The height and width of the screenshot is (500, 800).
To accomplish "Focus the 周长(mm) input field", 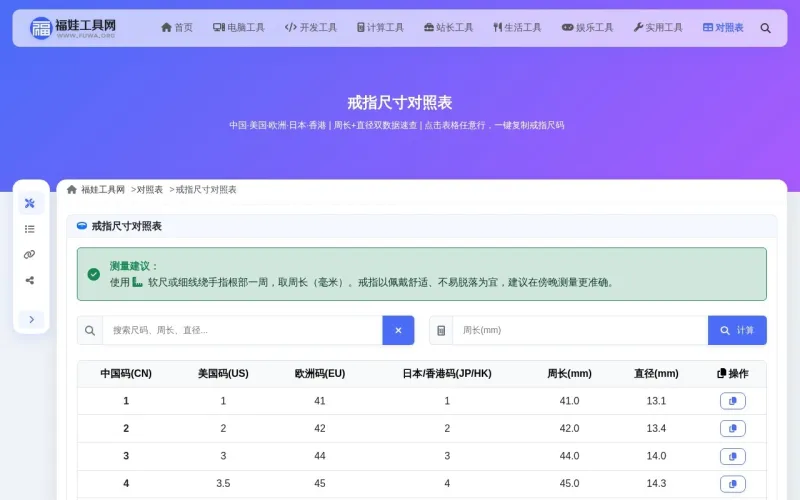I will tap(580, 331).
